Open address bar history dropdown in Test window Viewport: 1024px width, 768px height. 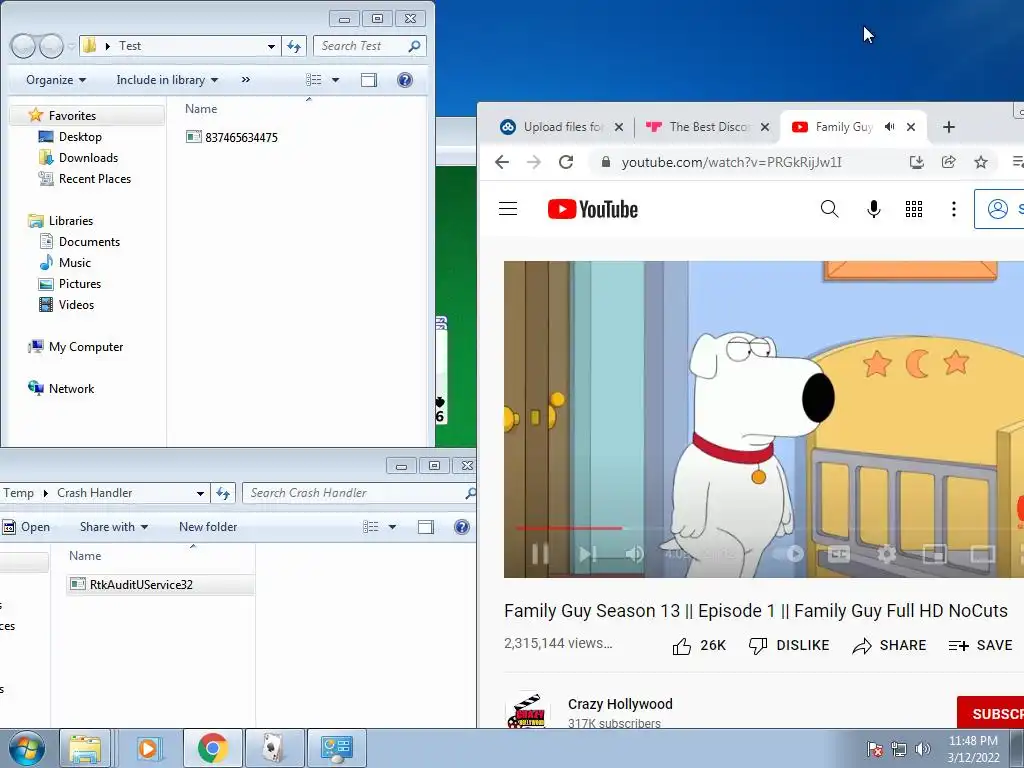click(271, 46)
